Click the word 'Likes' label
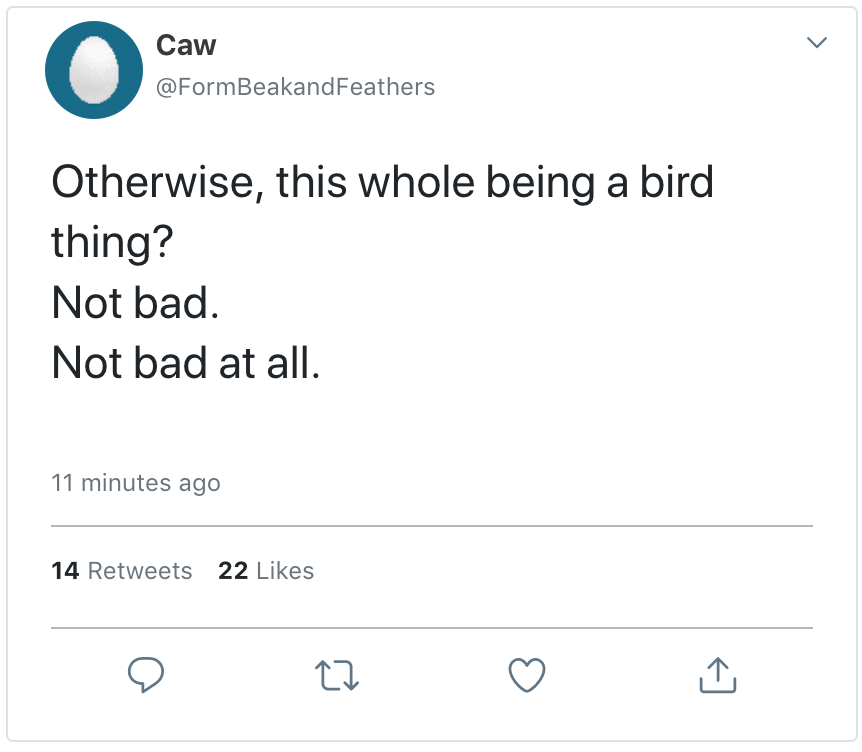862x752 pixels. (x=285, y=571)
